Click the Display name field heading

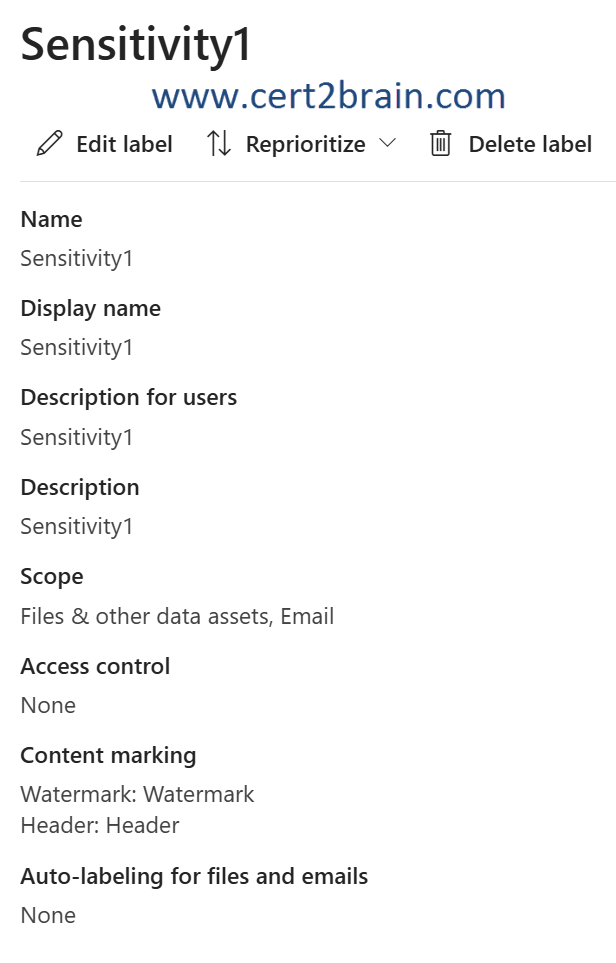click(90, 308)
